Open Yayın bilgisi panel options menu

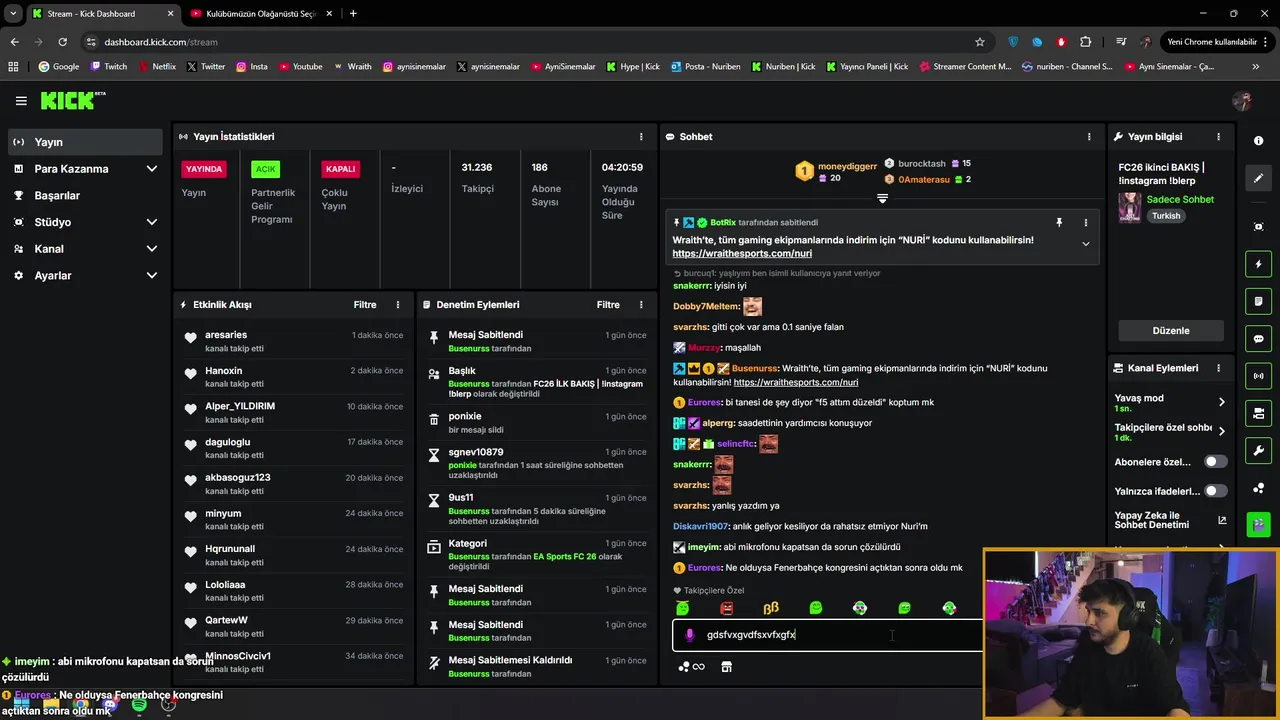pyautogui.click(x=1218, y=137)
